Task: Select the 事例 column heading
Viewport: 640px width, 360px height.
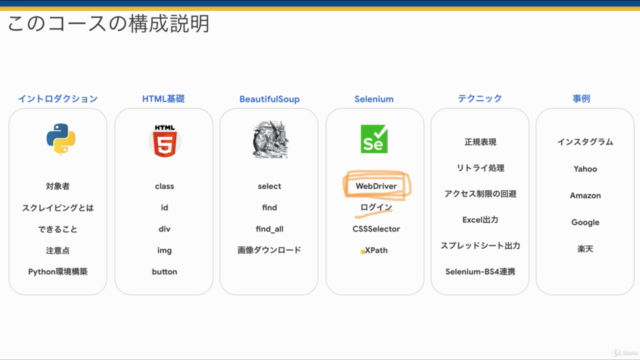Action: click(x=581, y=99)
